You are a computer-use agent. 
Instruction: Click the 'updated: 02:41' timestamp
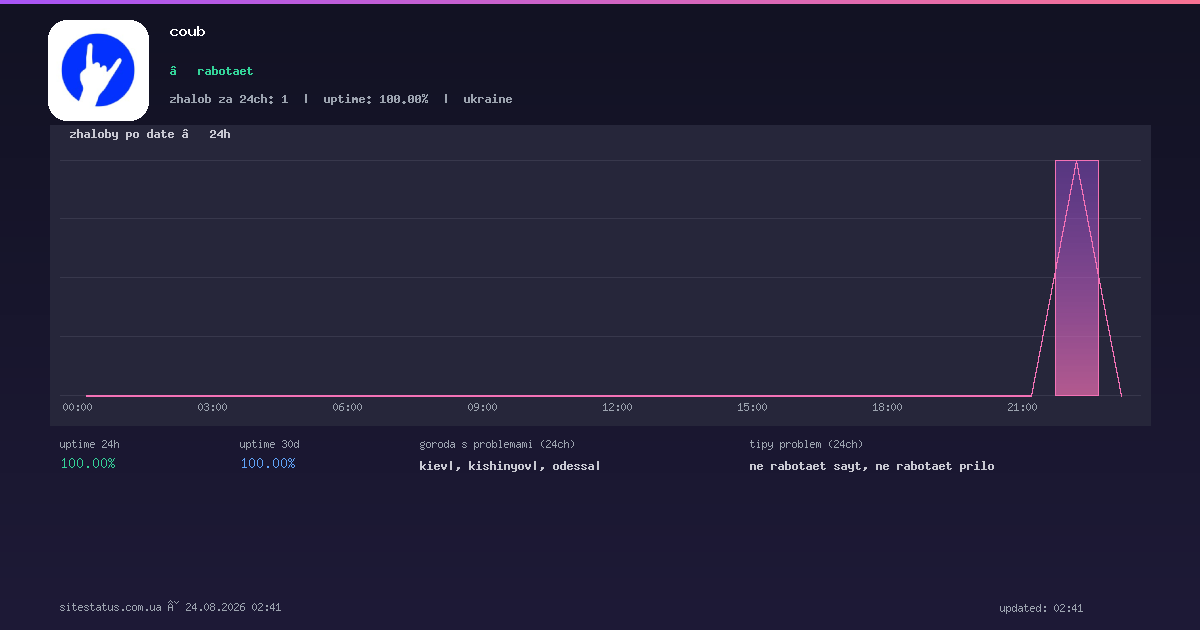1041,608
